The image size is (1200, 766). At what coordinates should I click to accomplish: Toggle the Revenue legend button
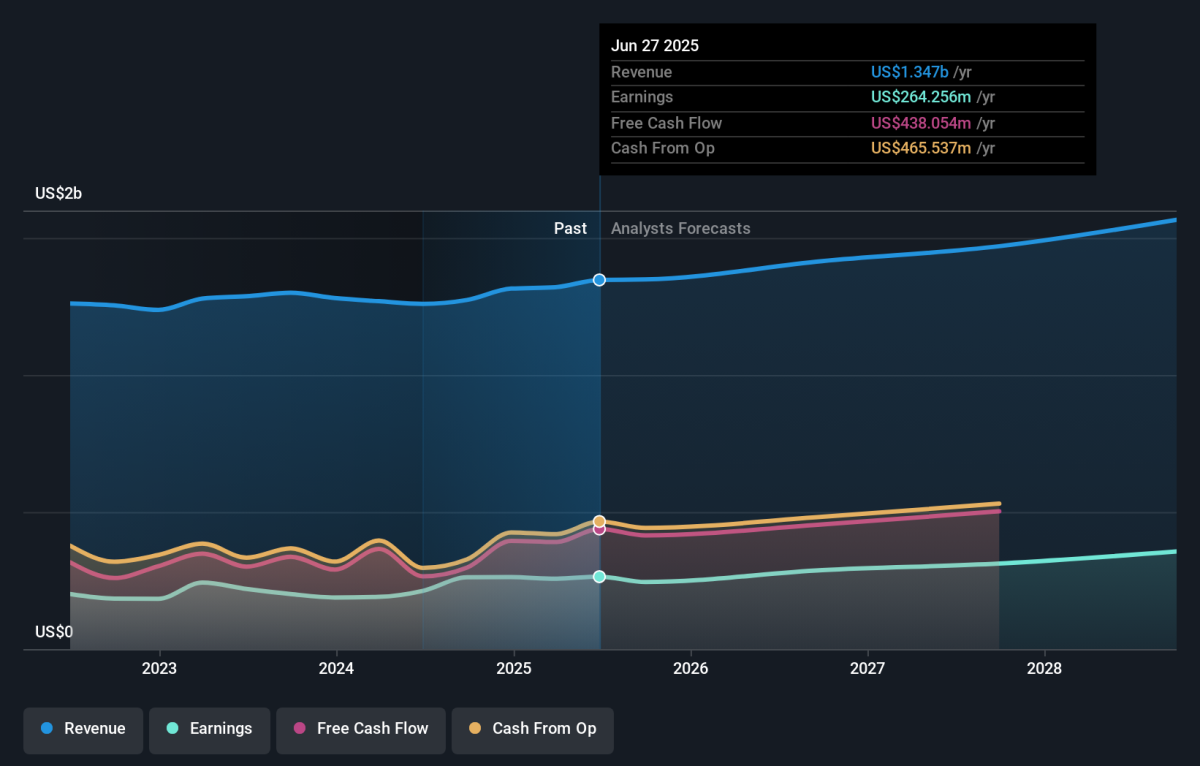(83, 729)
